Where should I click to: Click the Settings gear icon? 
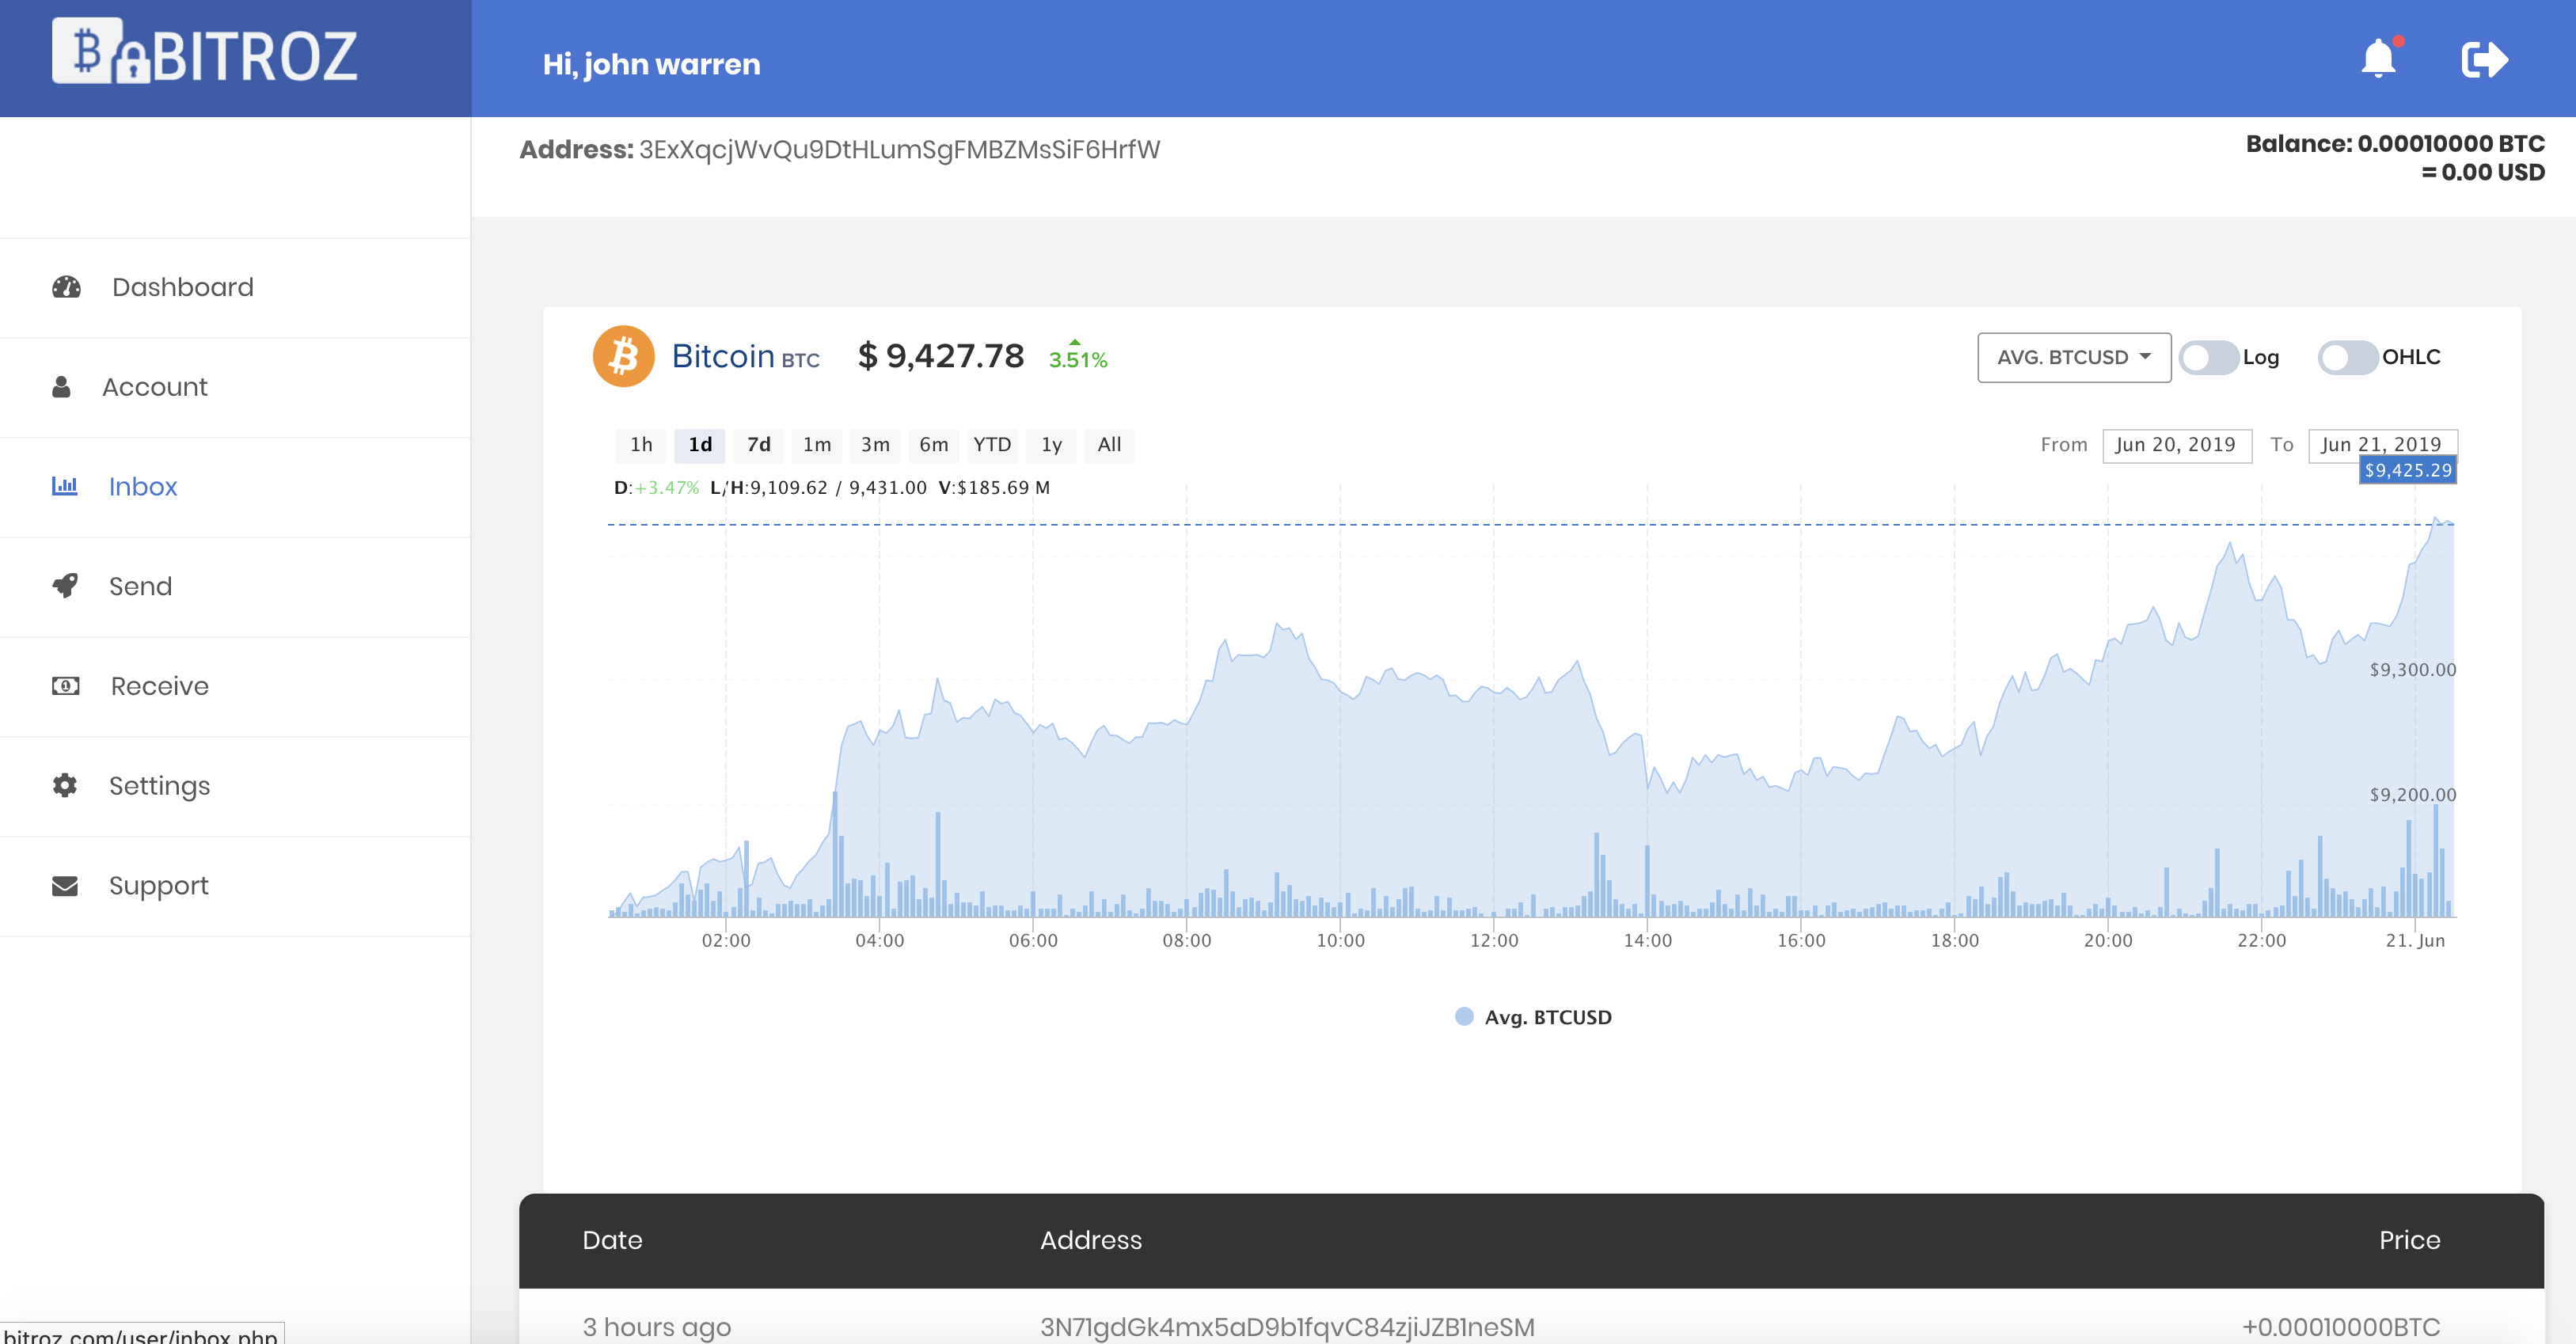(x=64, y=785)
